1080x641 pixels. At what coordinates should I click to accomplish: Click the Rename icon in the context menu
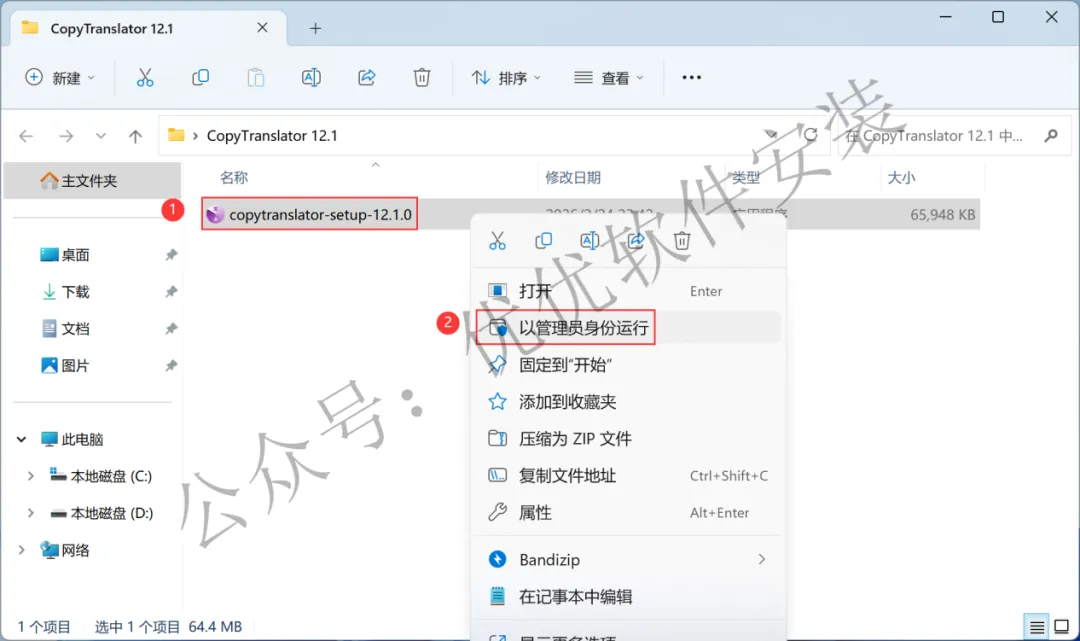click(590, 240)
